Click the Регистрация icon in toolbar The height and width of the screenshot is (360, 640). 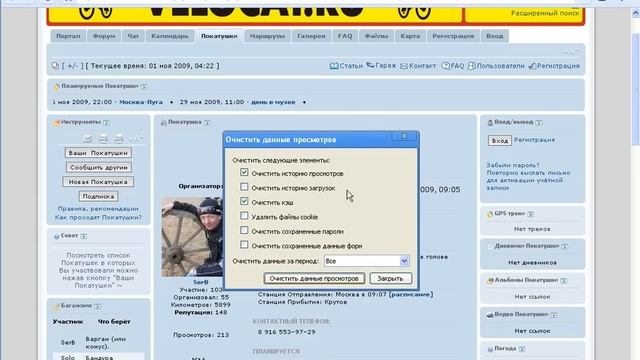pyautogui.click(x=532, y=66)
